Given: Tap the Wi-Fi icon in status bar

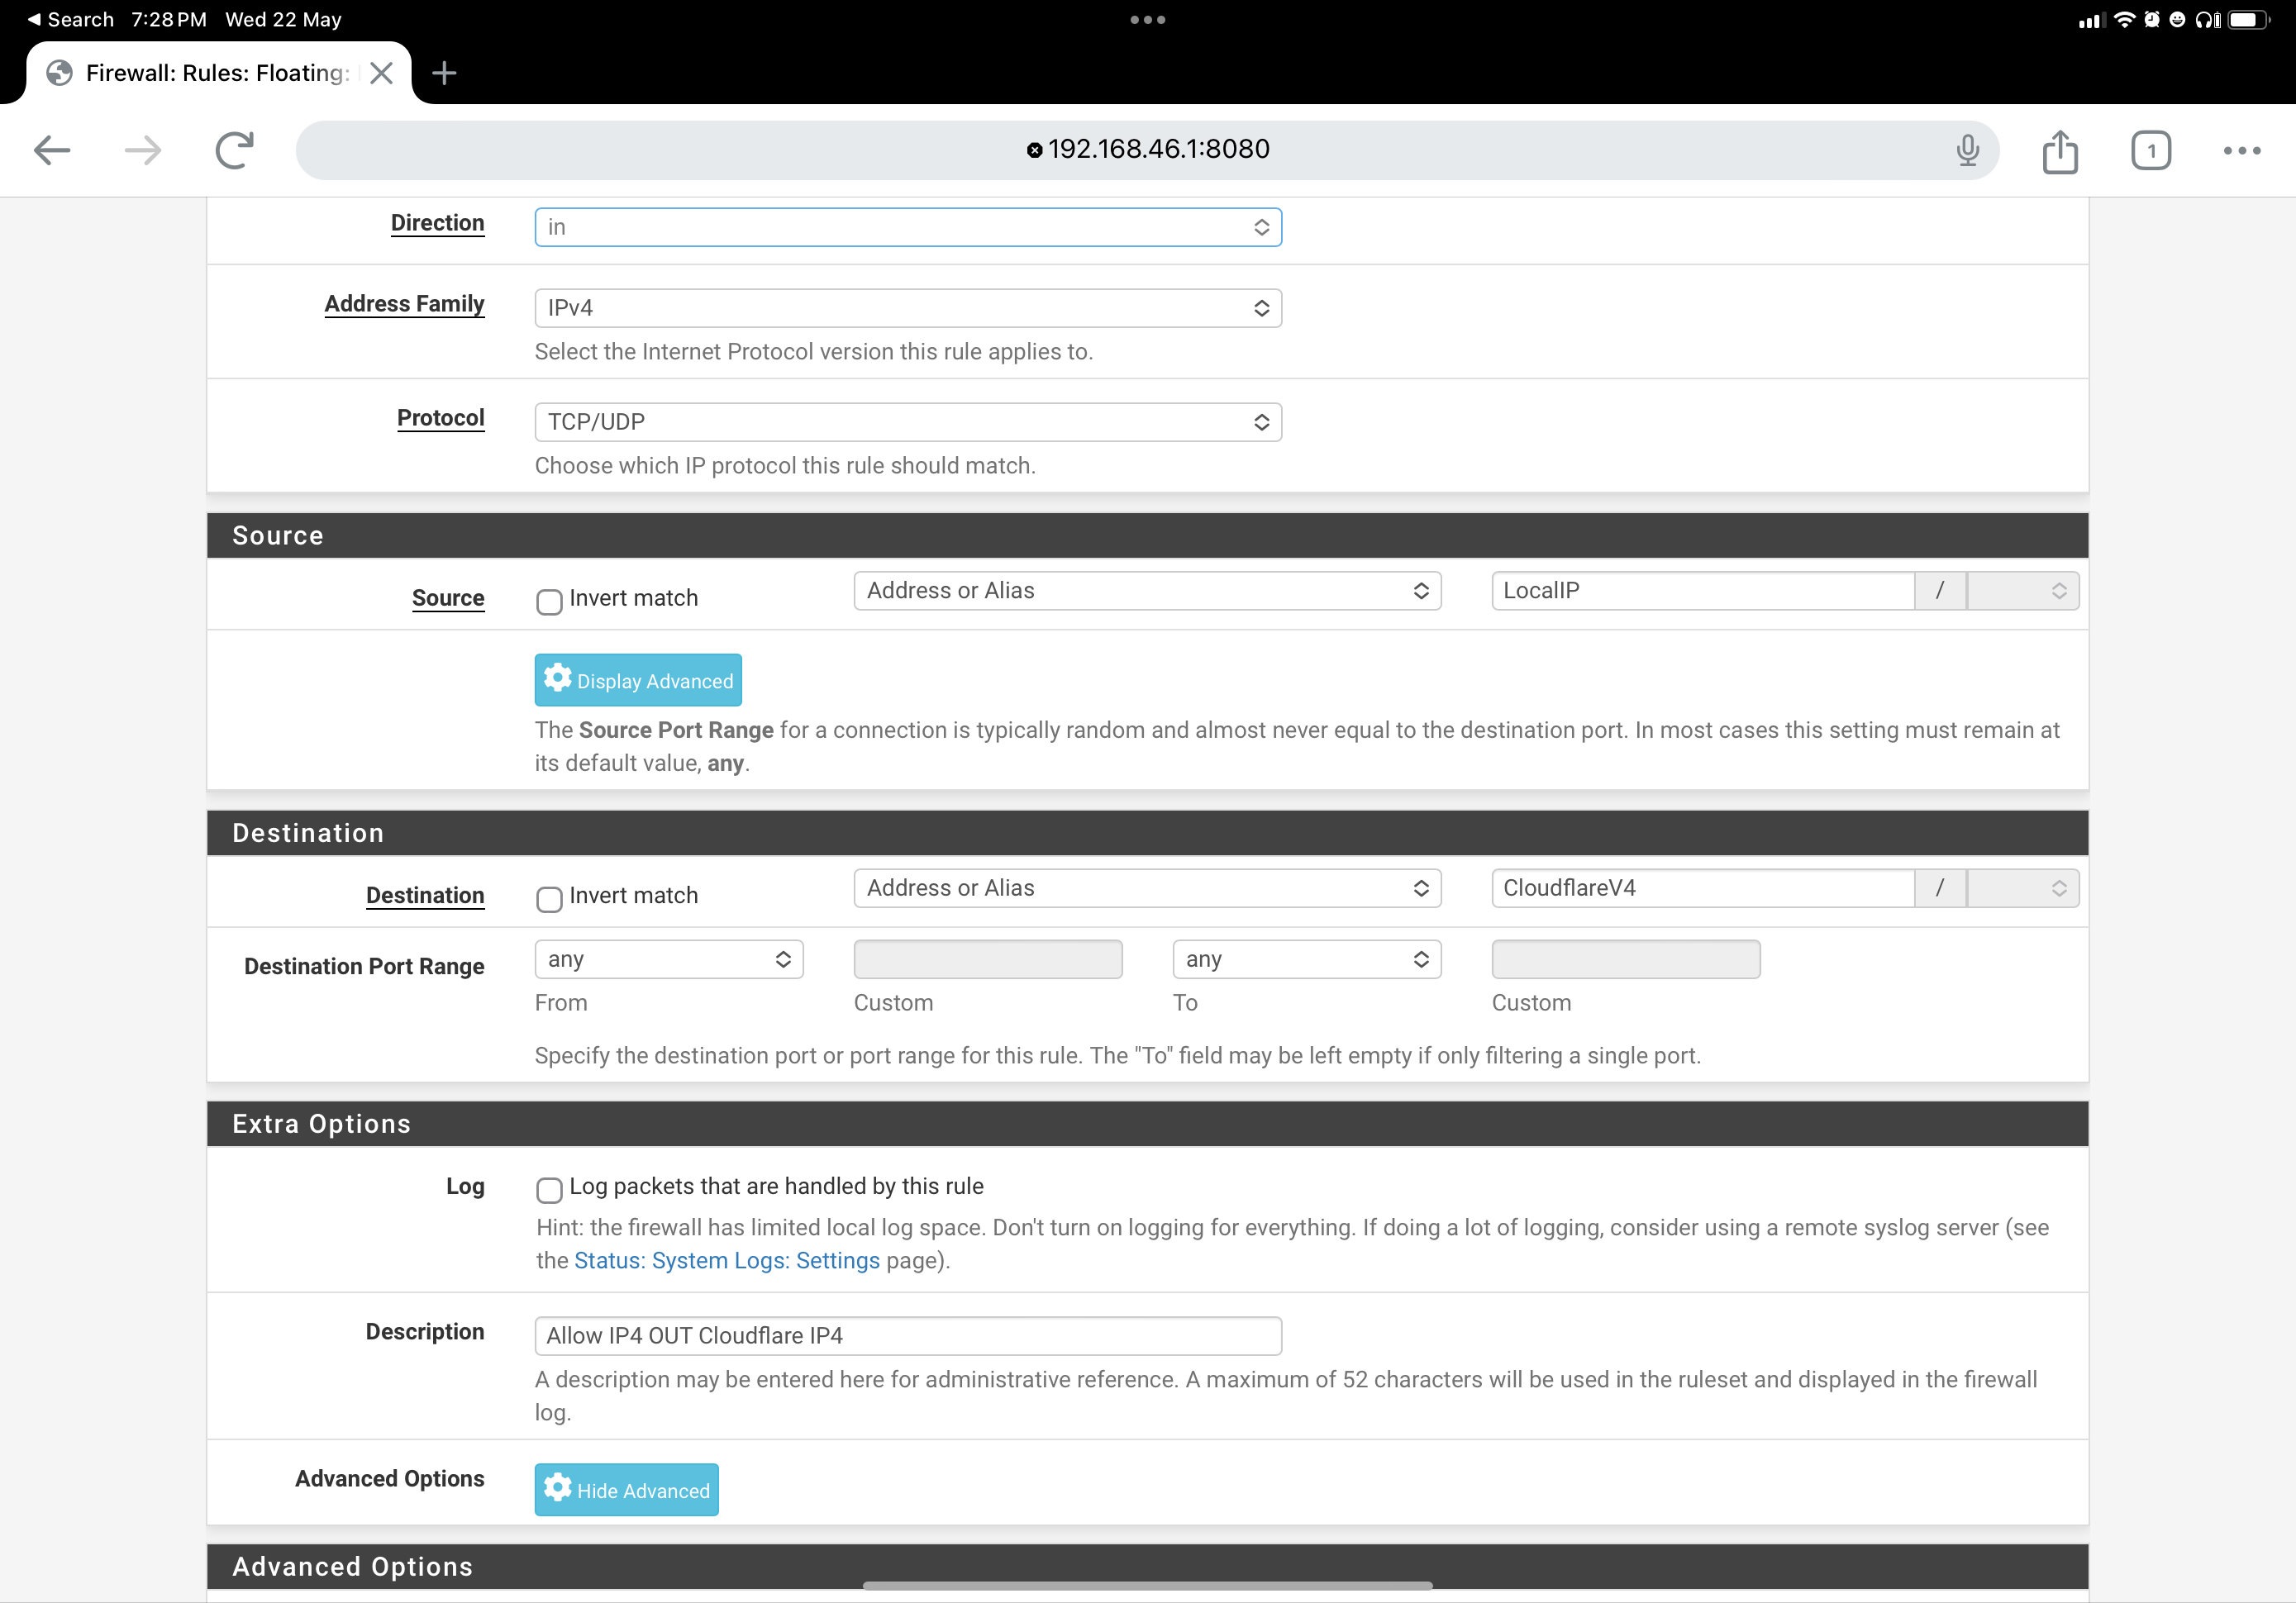Looking at the screenshot, I should [2124, 20].
